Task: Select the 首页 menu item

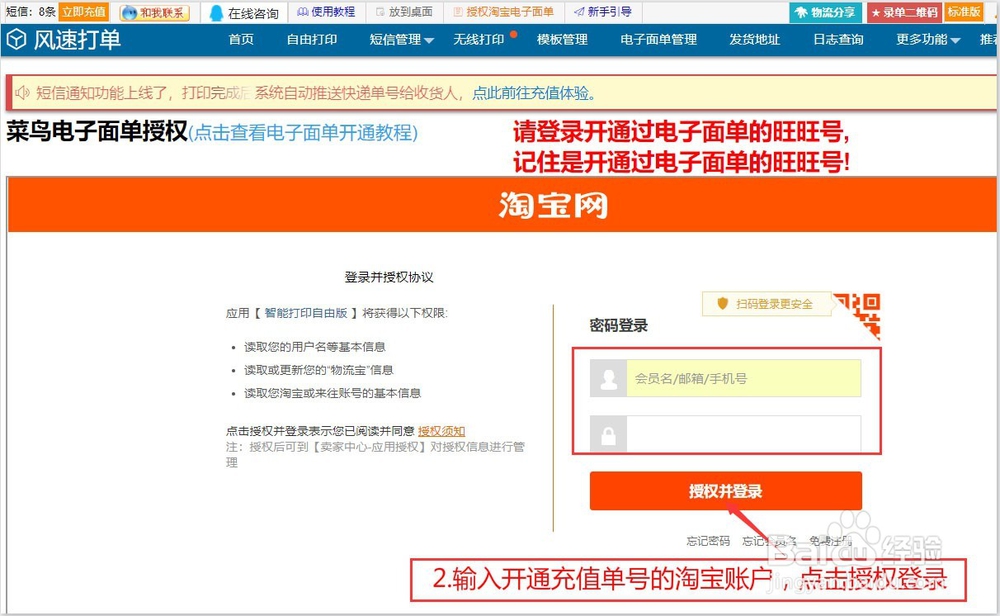Action: click(240, 40)
